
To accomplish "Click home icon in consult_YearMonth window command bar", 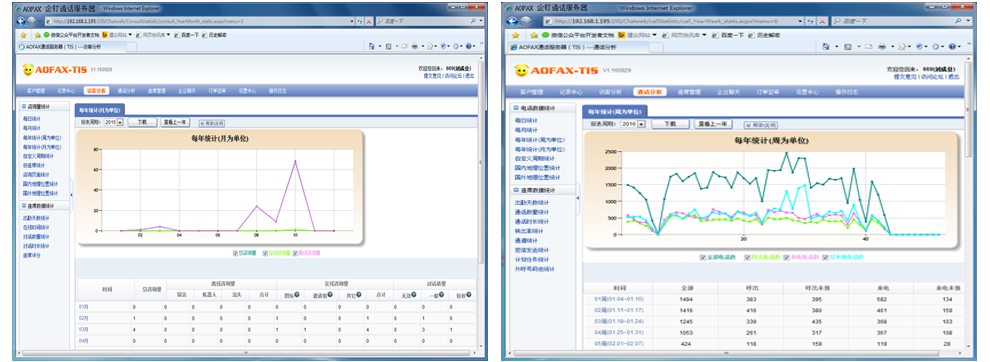I will 371,46.
